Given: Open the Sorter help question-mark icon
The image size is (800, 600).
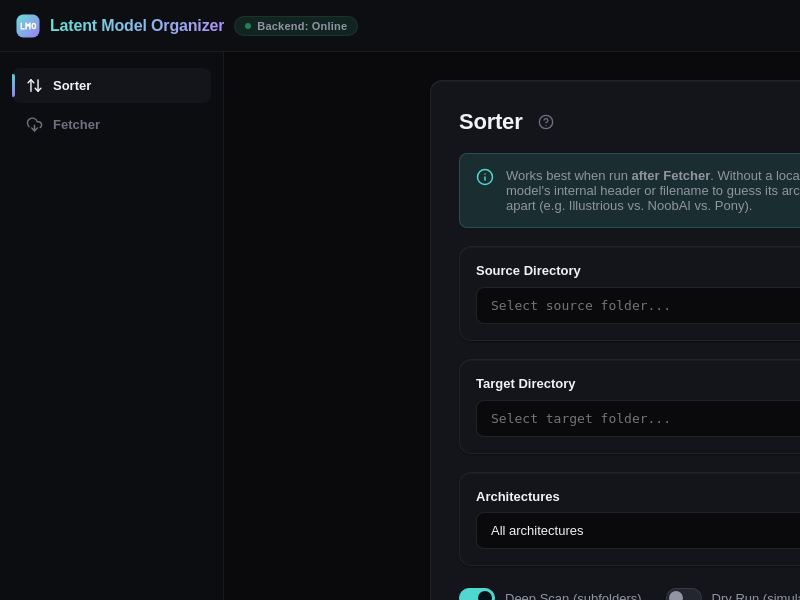Looking at the screenshot, I should 545,122.
